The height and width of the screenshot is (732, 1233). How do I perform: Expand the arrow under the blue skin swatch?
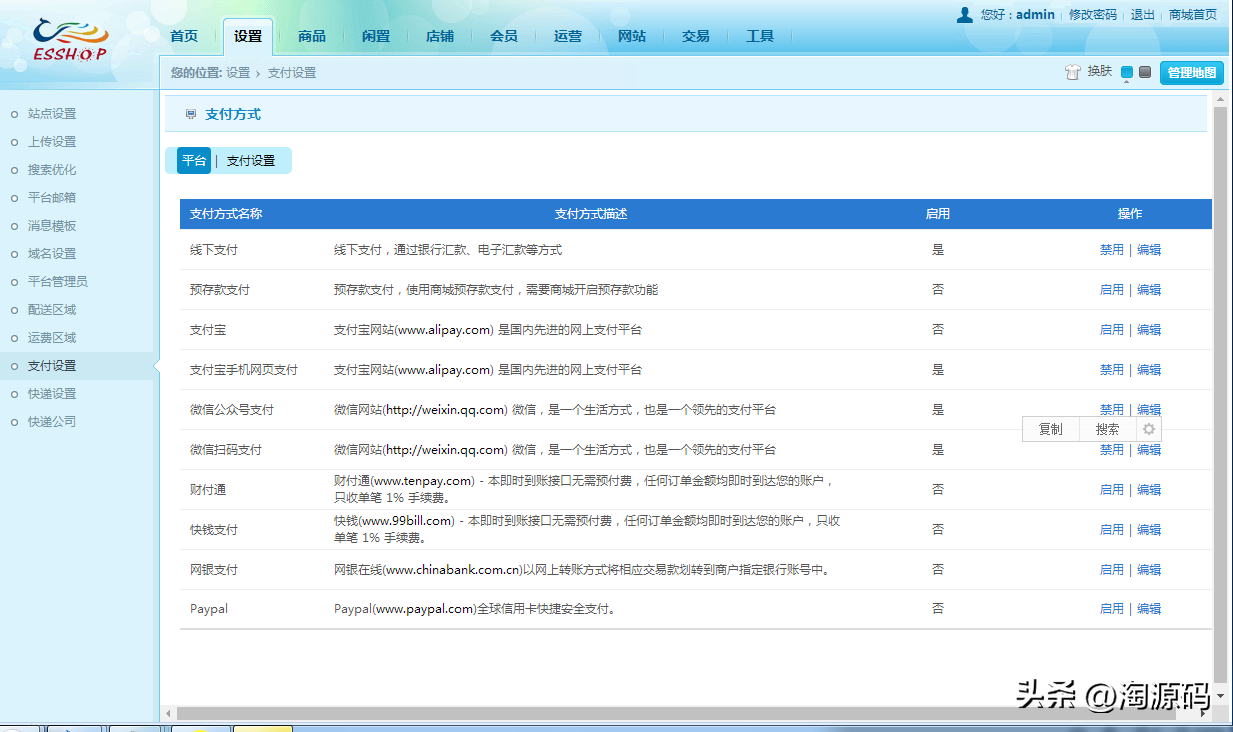[1127, 81]
